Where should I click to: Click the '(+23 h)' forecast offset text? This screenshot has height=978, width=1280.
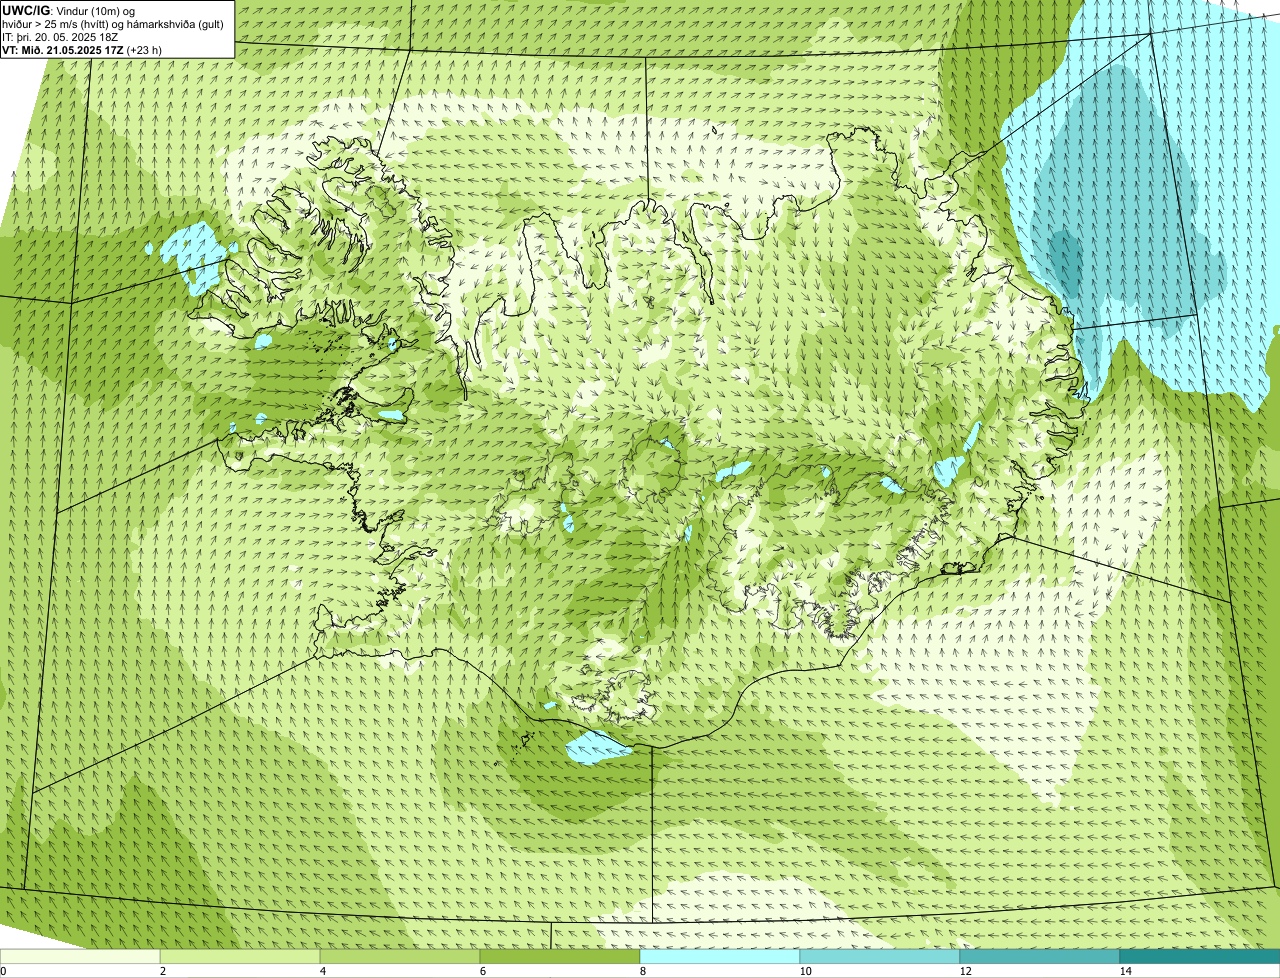click(144, 50)
